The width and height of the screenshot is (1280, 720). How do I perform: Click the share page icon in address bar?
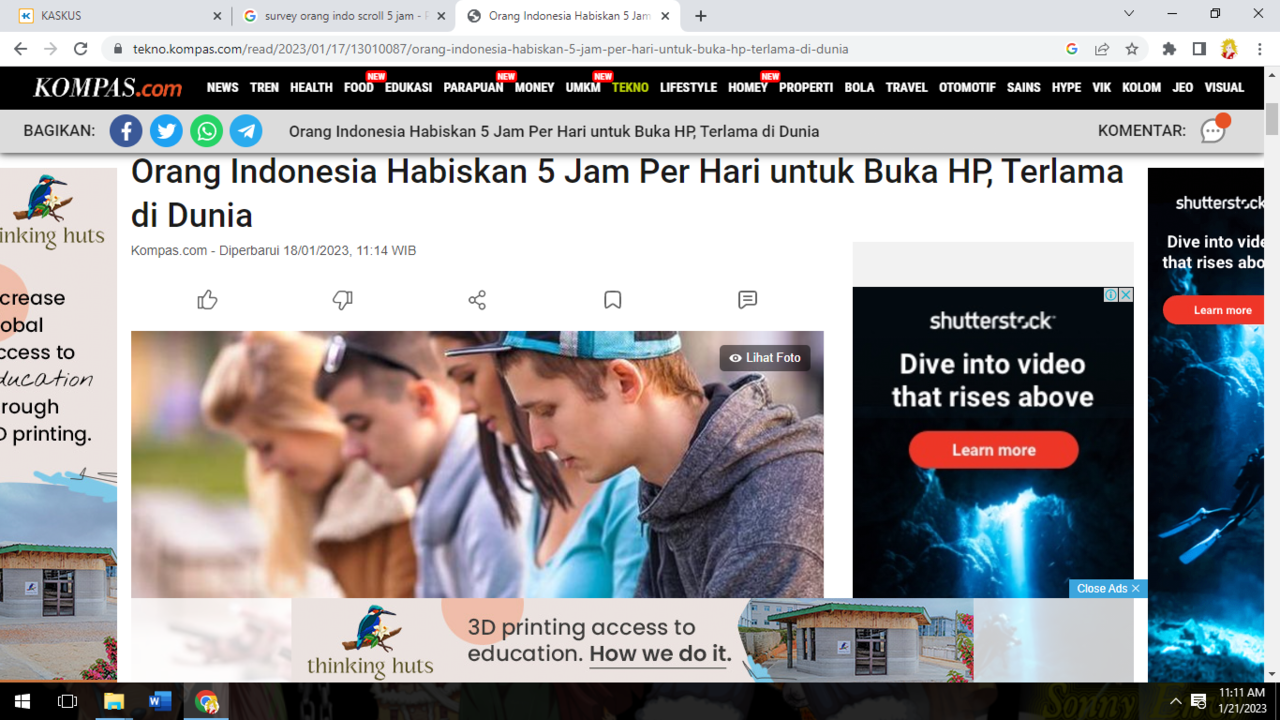(x=1102, y=49)
